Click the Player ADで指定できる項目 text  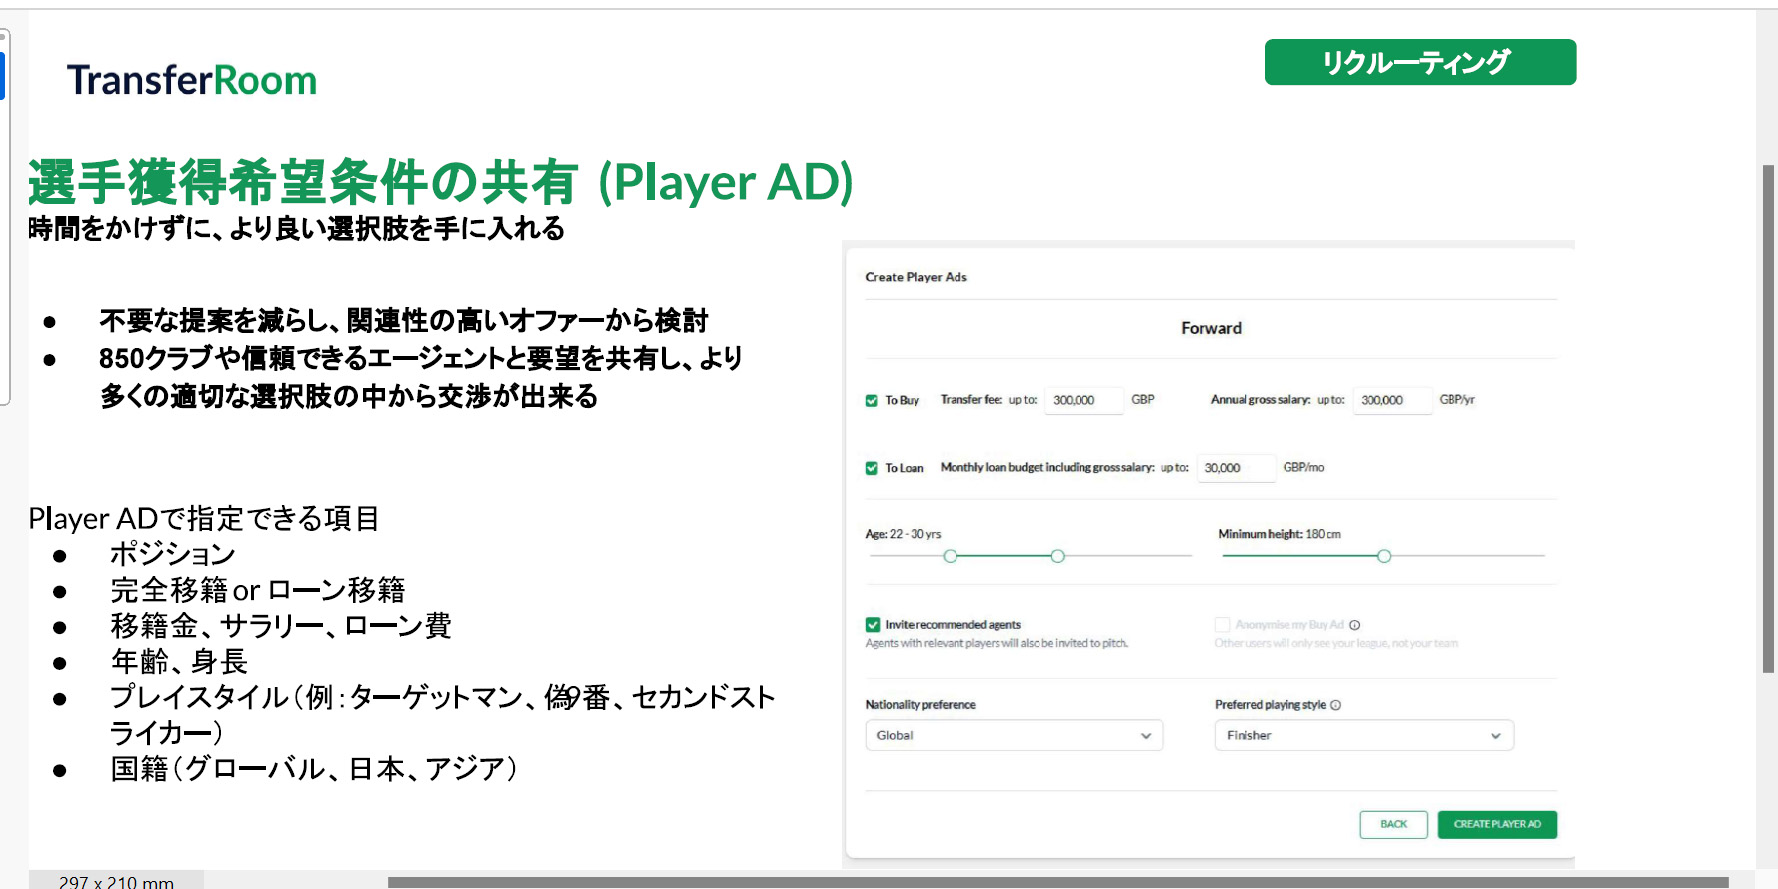point(204,518)
